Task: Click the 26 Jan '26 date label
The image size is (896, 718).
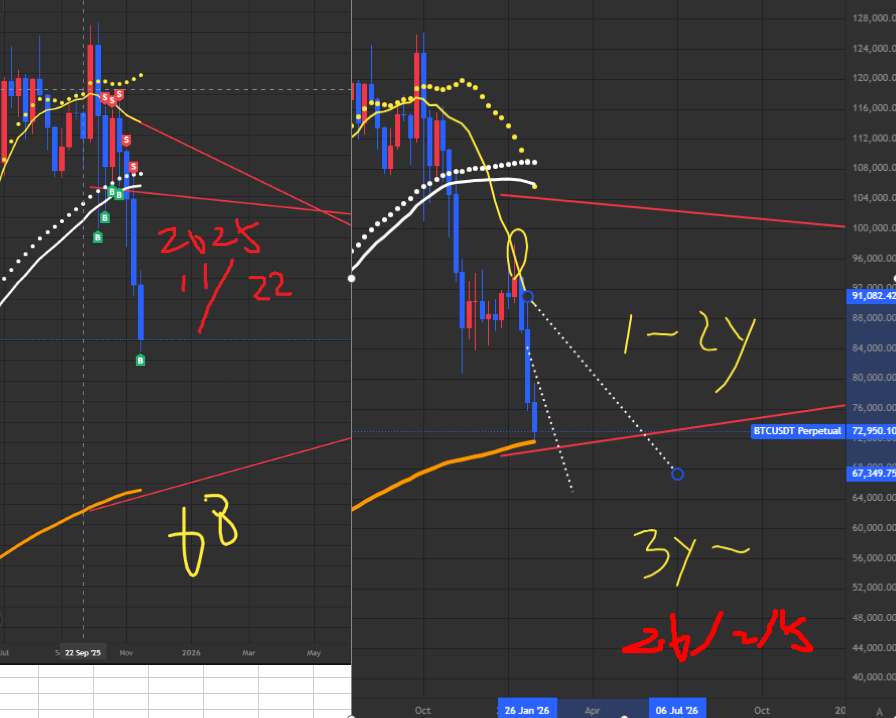Action: 527,710
